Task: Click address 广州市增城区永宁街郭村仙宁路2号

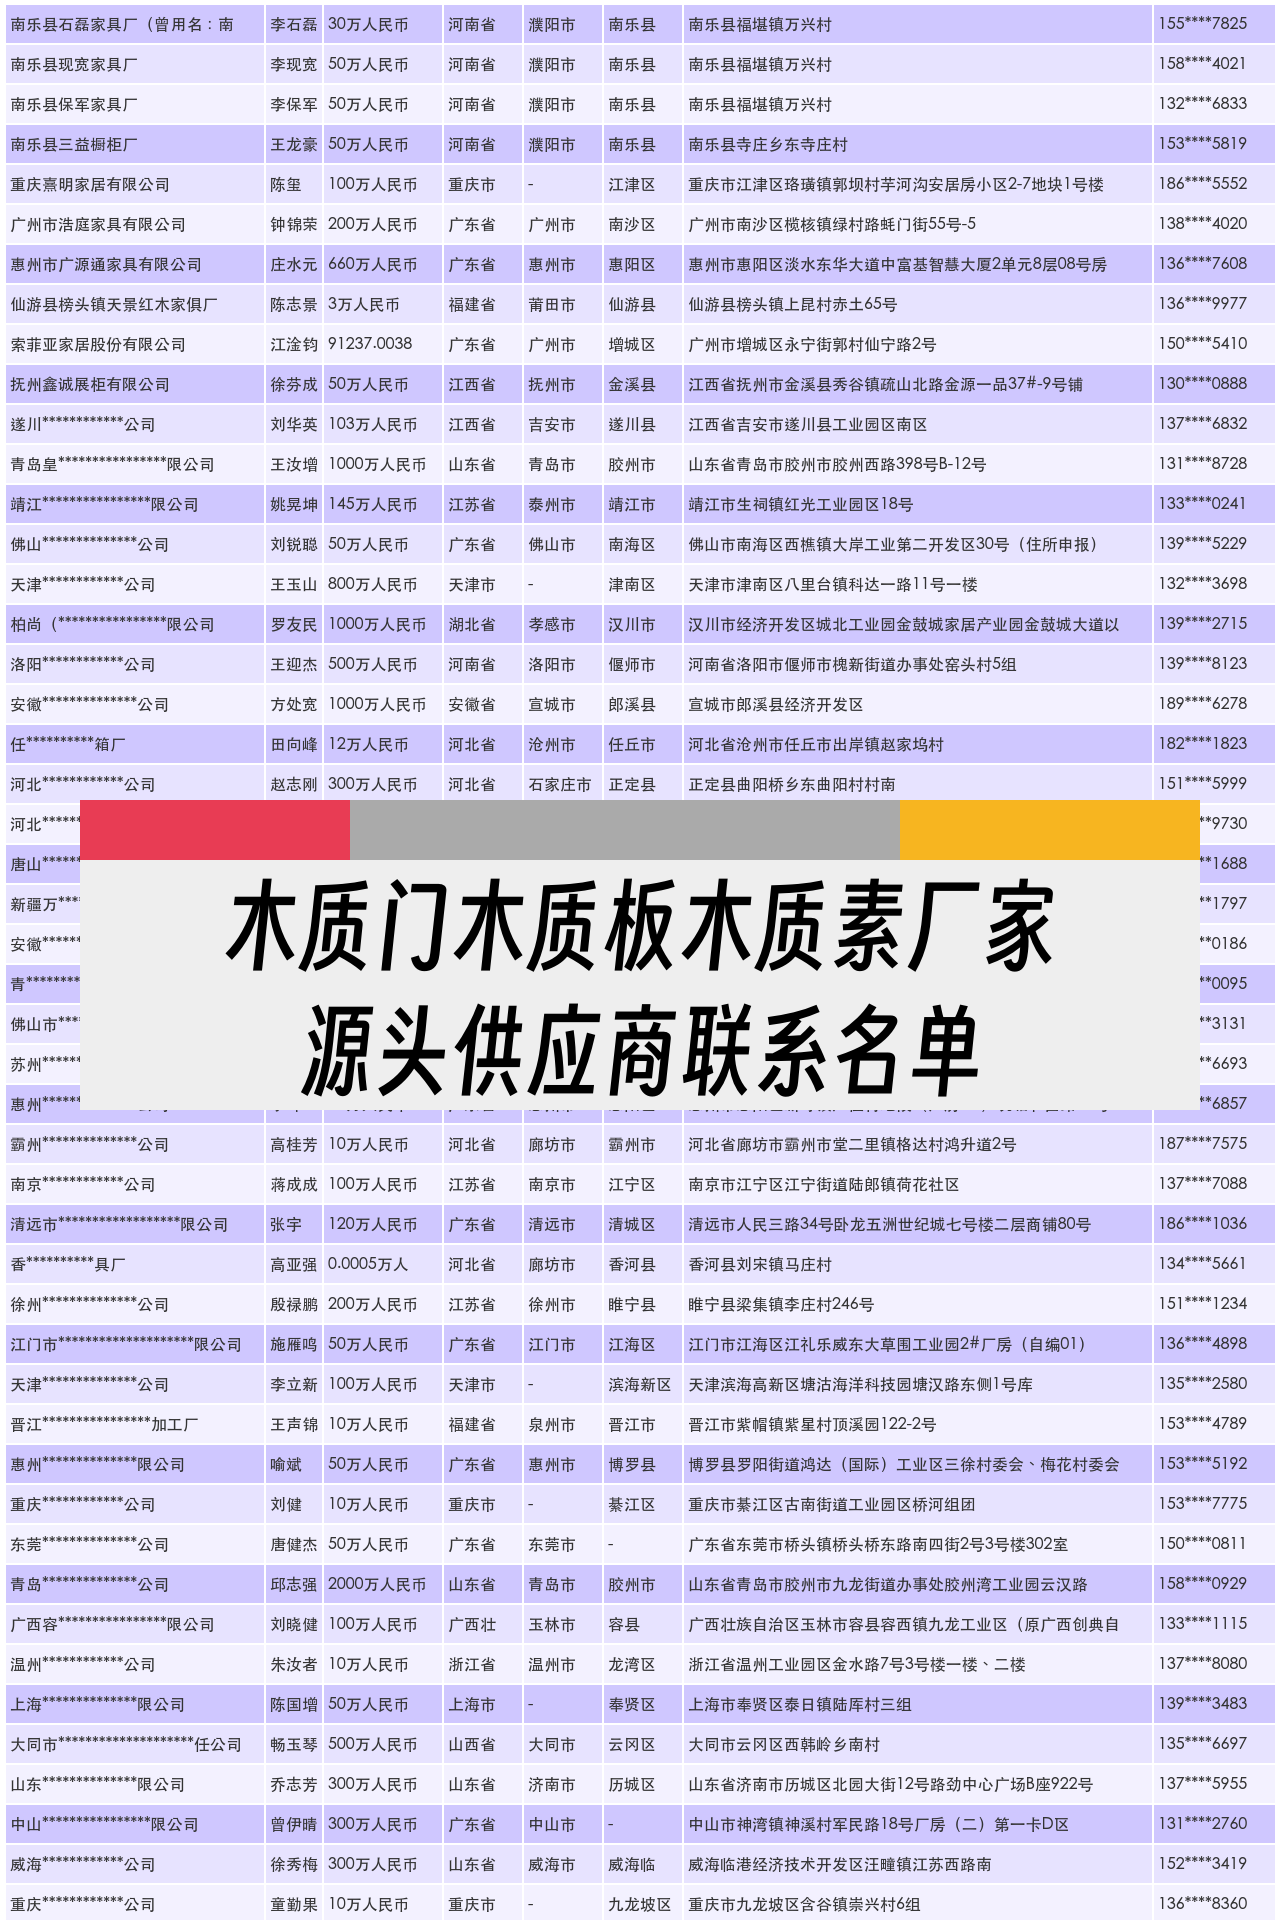Action: pyautogui.click(x=812, y=344)
